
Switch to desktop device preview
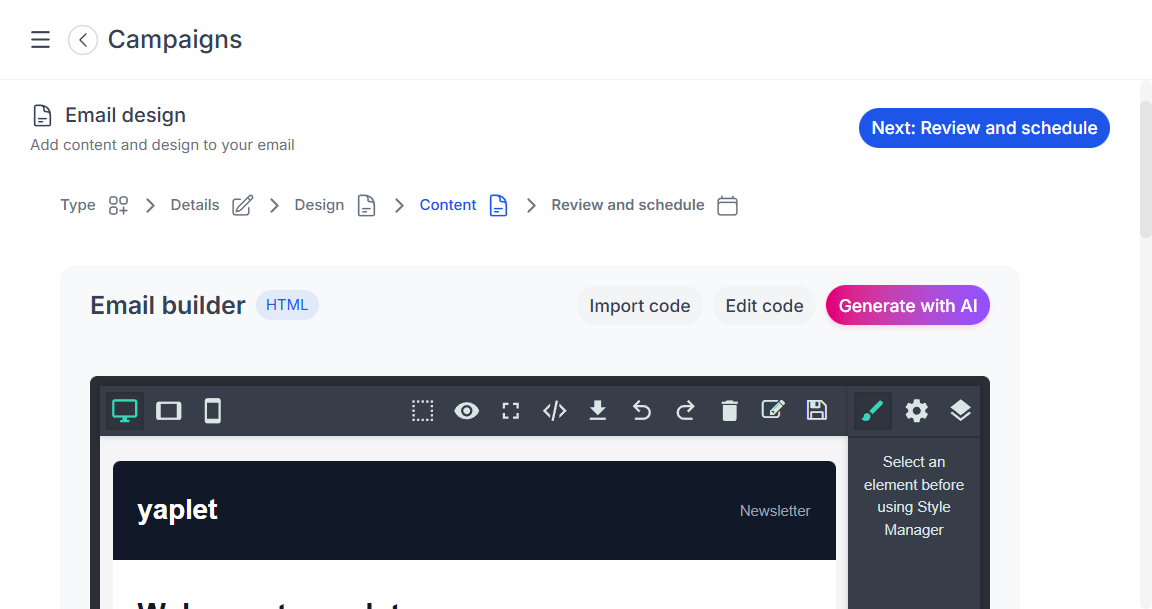tap(125, 411)
